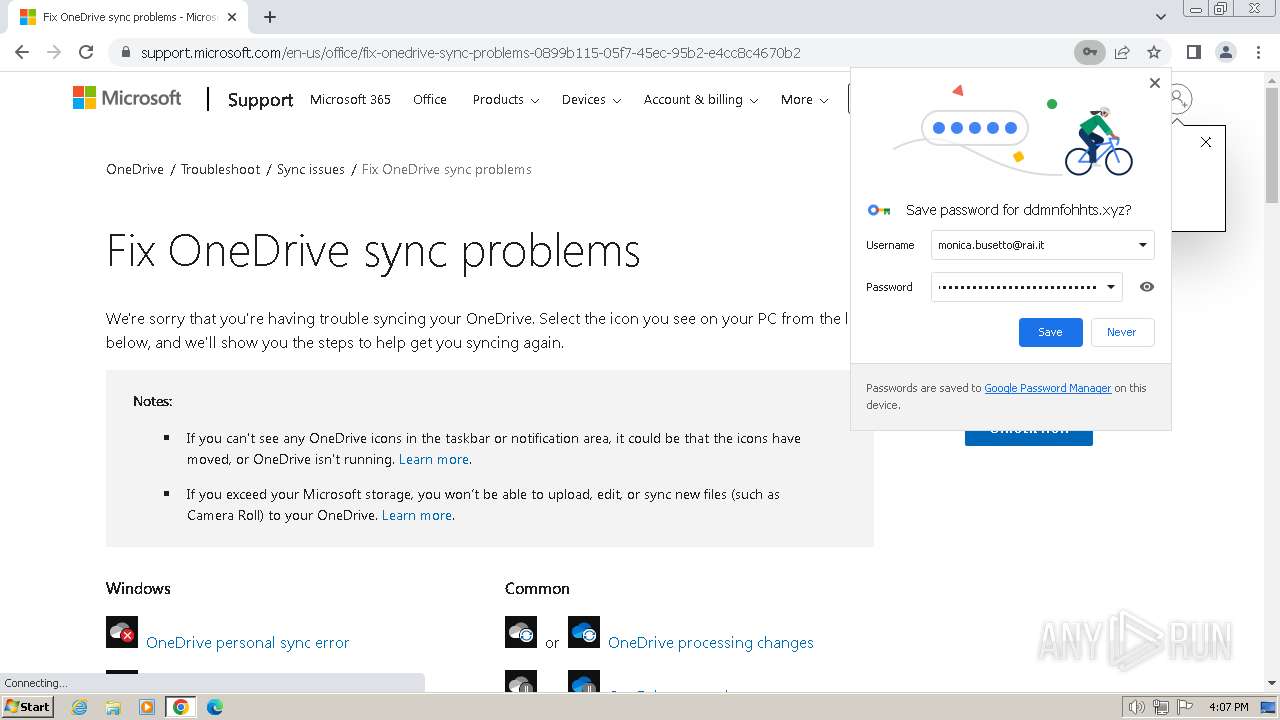Go to Support home link
The height and width of the screenshot is (720, 1280).
tap(260, 100)
